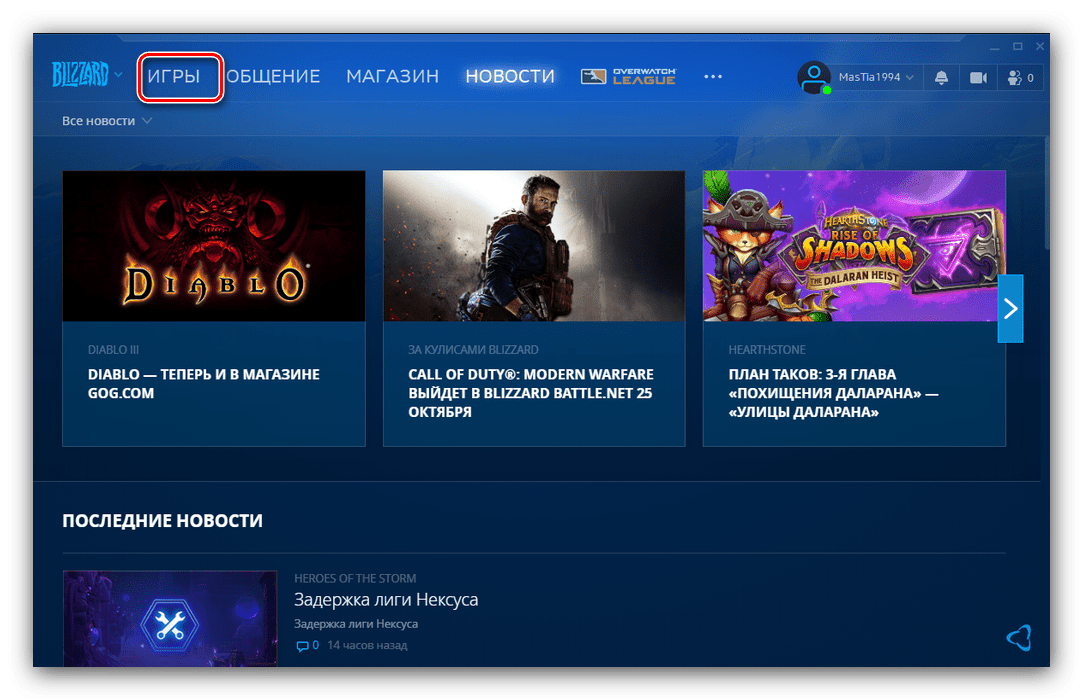Open the МАГАЗИН tab
The image size is (1083, 700).
point(392,76)
